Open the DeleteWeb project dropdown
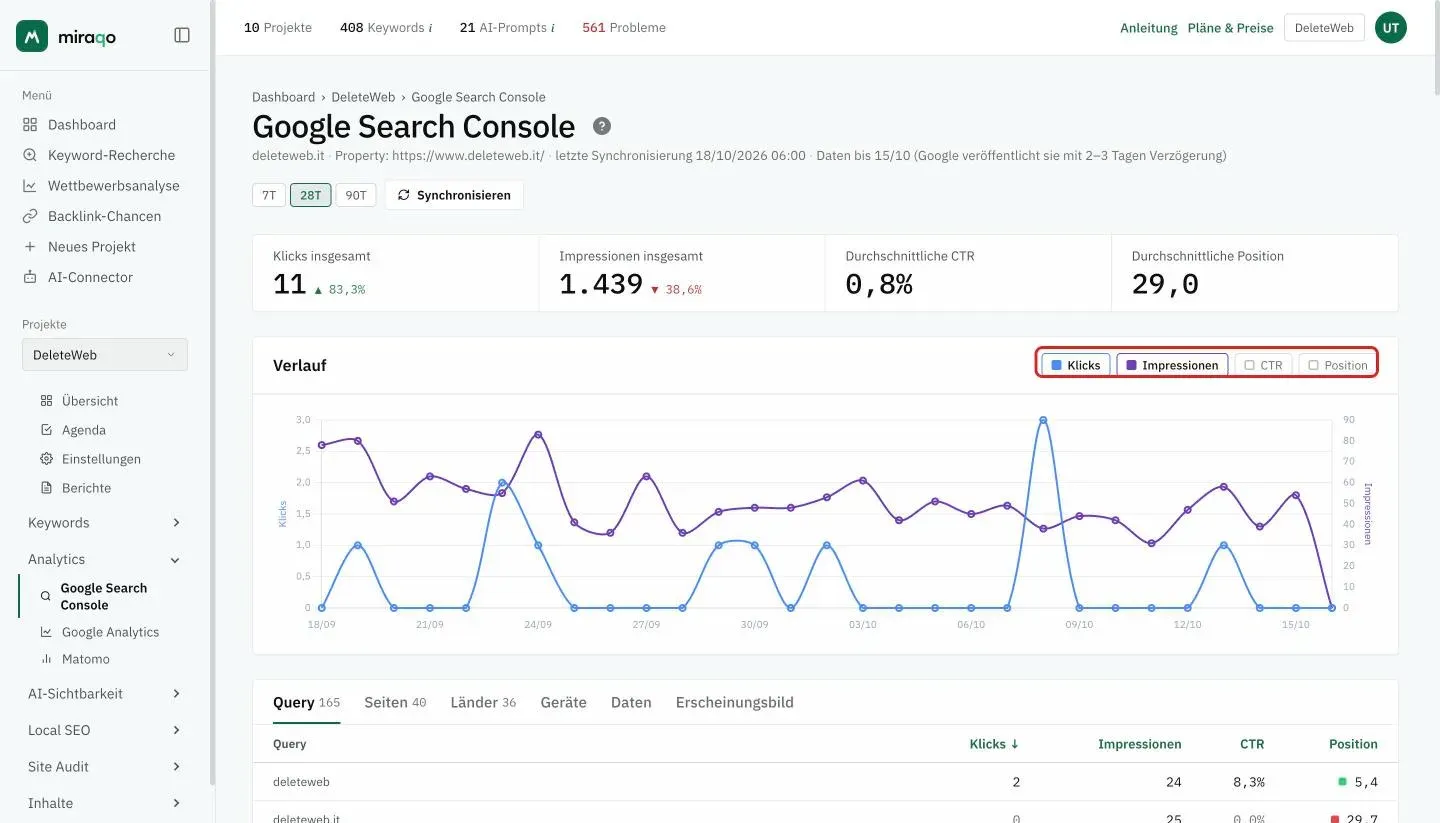 [x=105, y=355]
